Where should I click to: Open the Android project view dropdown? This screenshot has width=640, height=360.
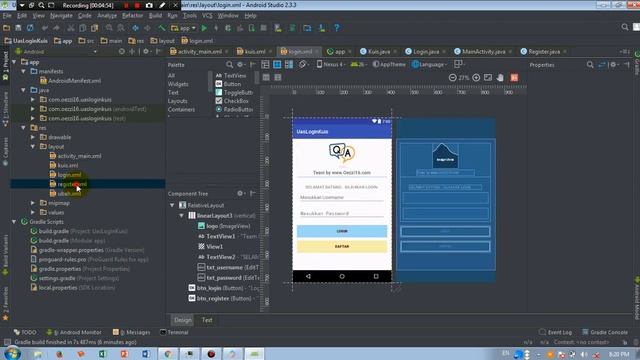click(56, 52)
